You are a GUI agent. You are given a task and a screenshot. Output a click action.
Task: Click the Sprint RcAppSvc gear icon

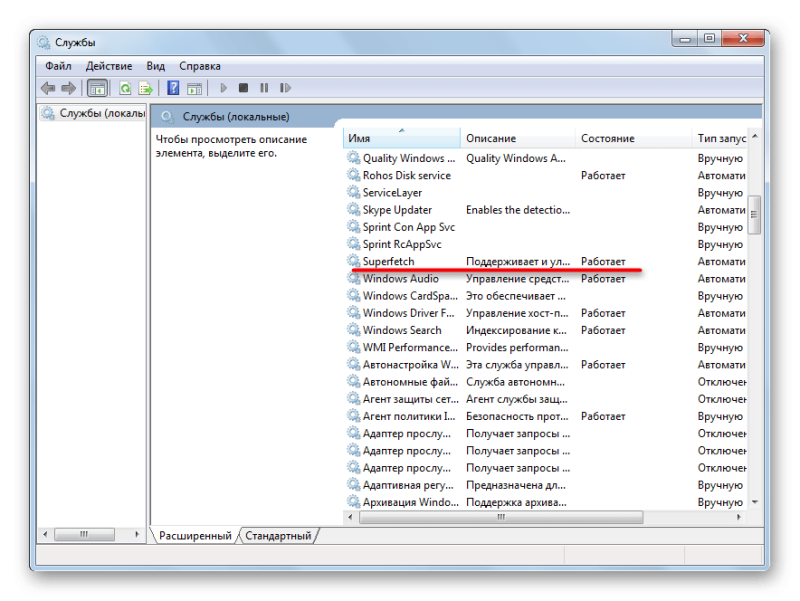(354, 244)
